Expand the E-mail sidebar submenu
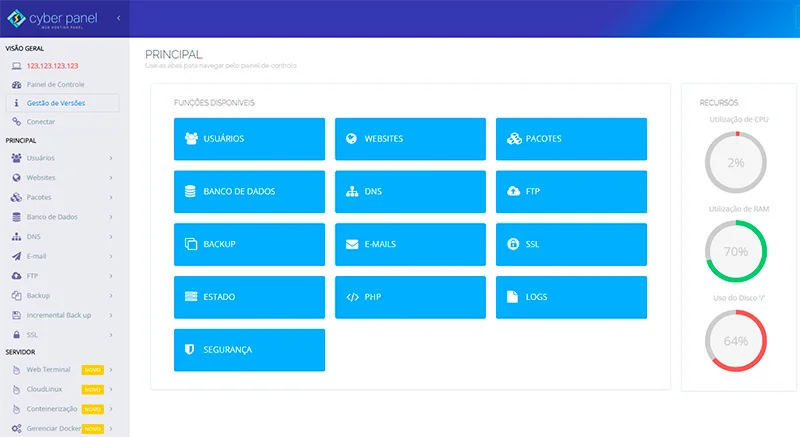 point(111,256)
